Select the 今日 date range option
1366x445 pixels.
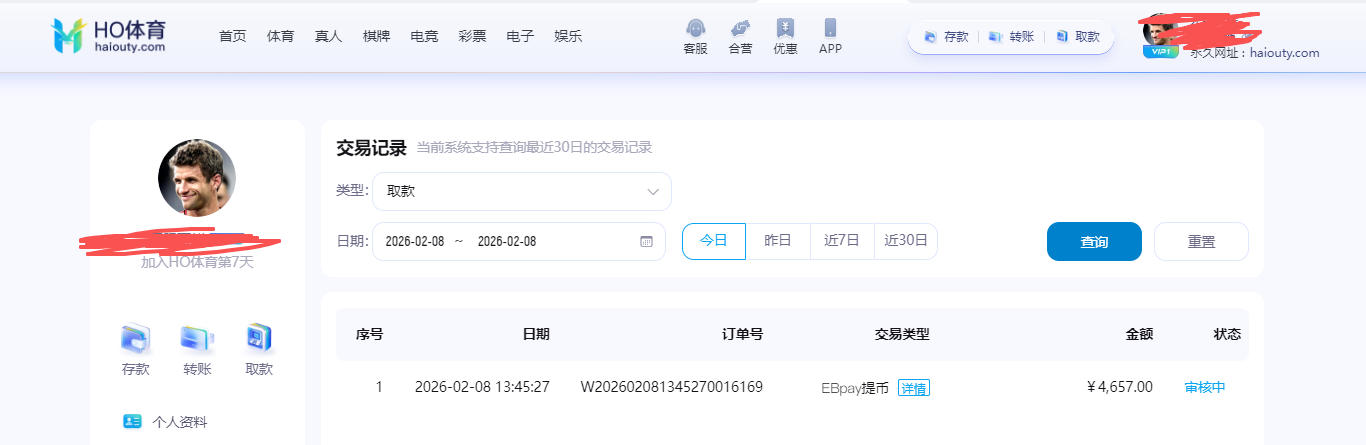[x=713, y=241]
